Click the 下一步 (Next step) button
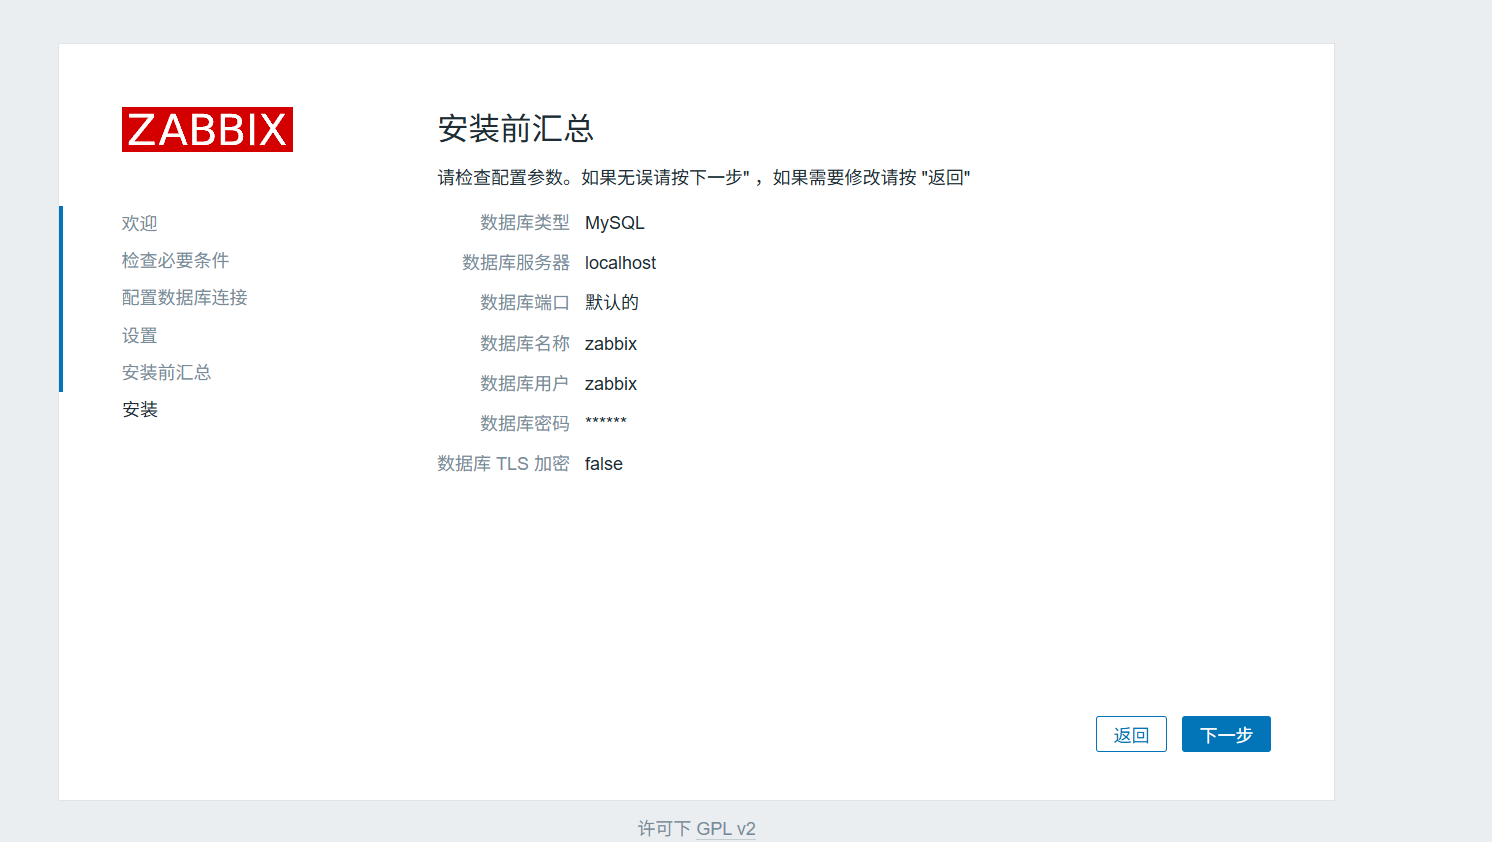 click(x=1226, y=734)
